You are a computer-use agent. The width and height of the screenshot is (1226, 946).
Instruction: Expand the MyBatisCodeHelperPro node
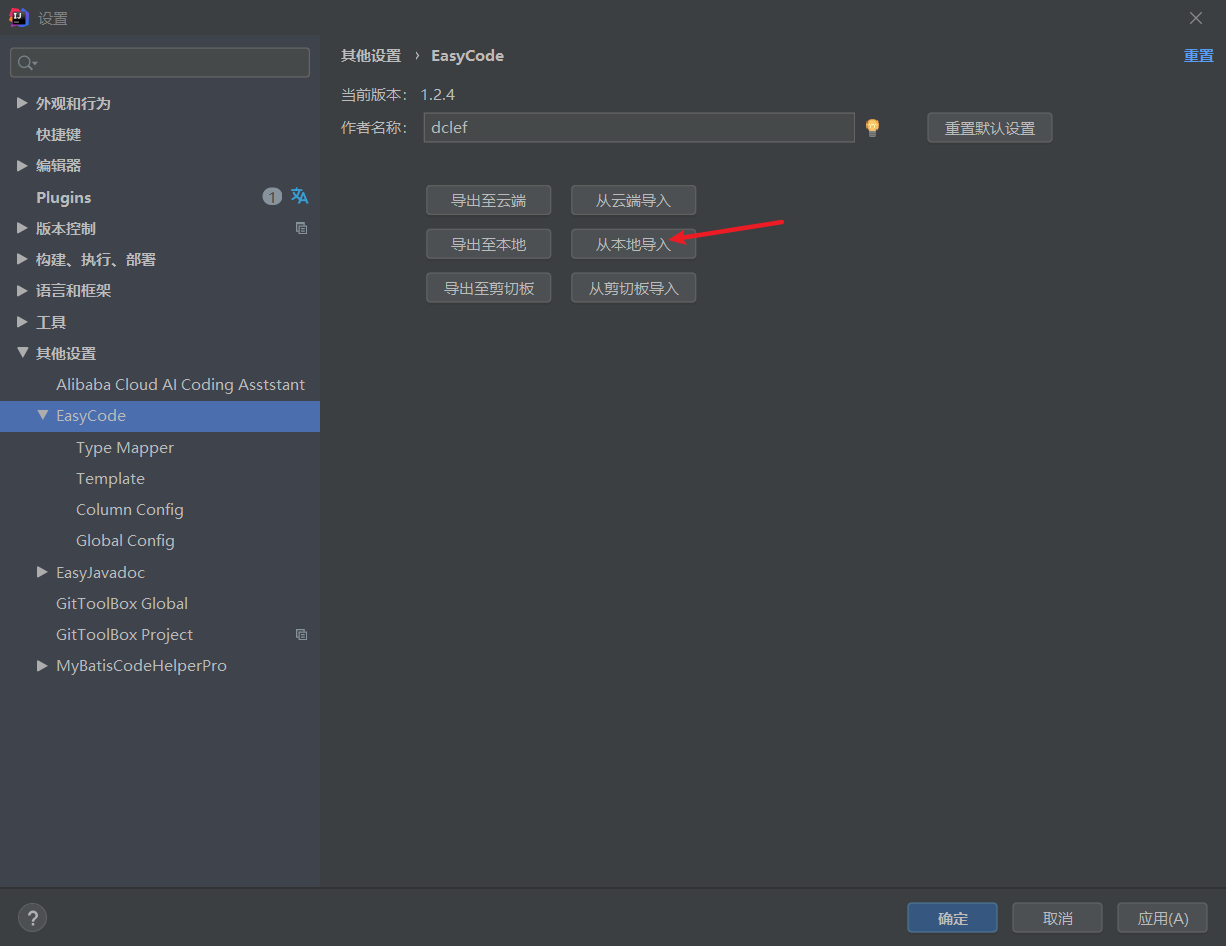point(42,665)
